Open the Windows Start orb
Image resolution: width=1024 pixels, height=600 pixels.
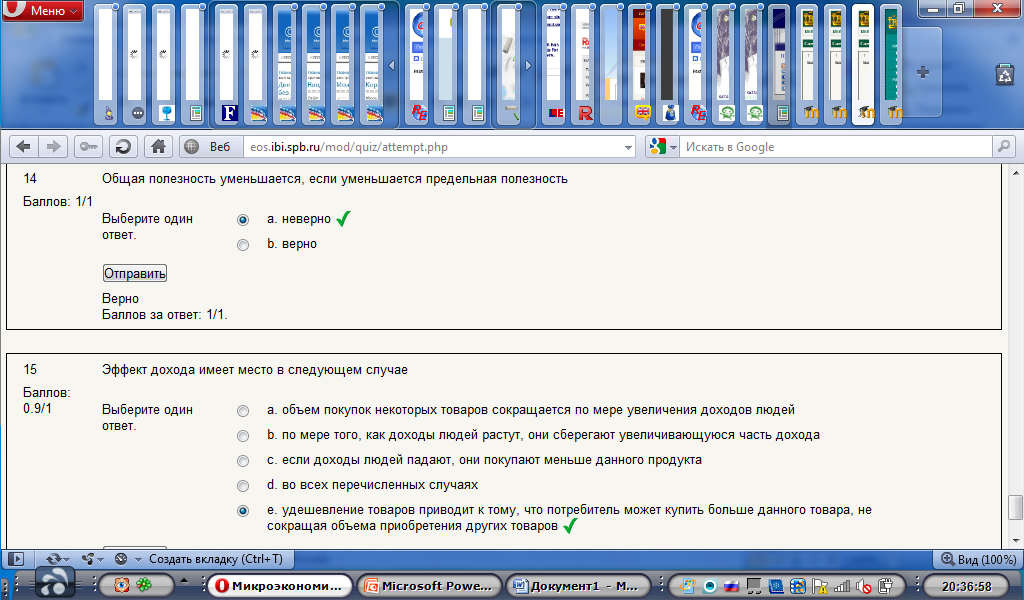(55, 583)
